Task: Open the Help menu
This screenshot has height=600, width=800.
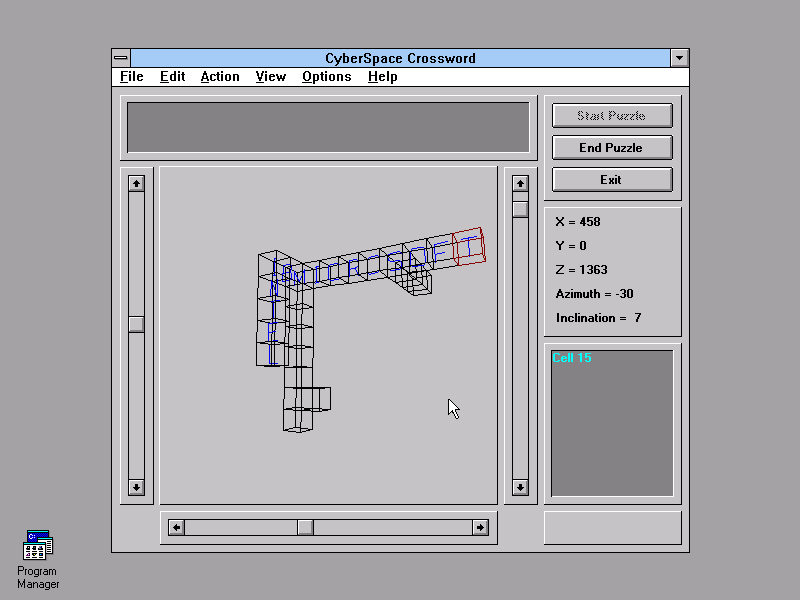Action: 382,77
